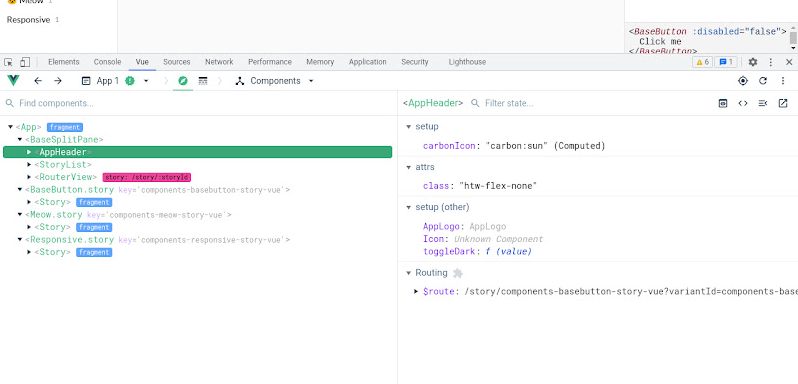Collapse the BaseSplitPane node arrow

[x=20, y=139]
